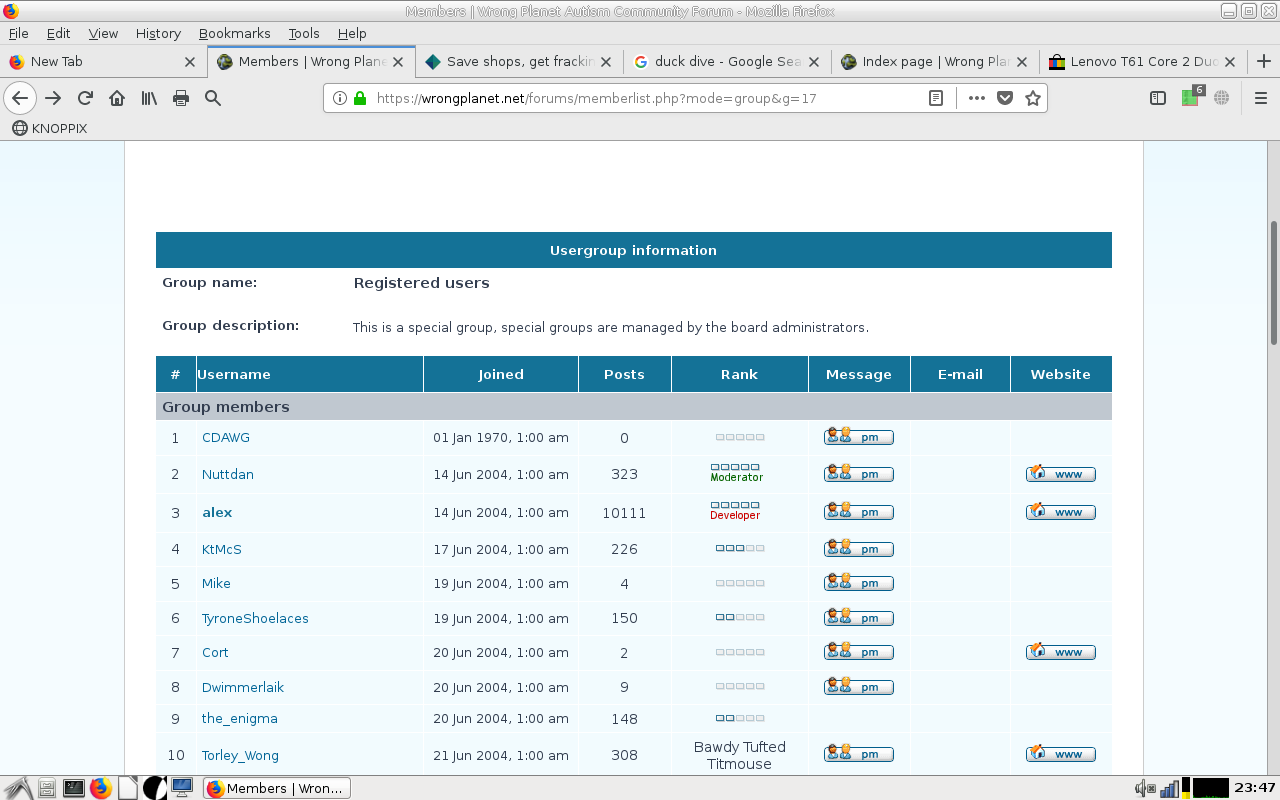
Task: Open the Edit menu
Action: [58, 33]
